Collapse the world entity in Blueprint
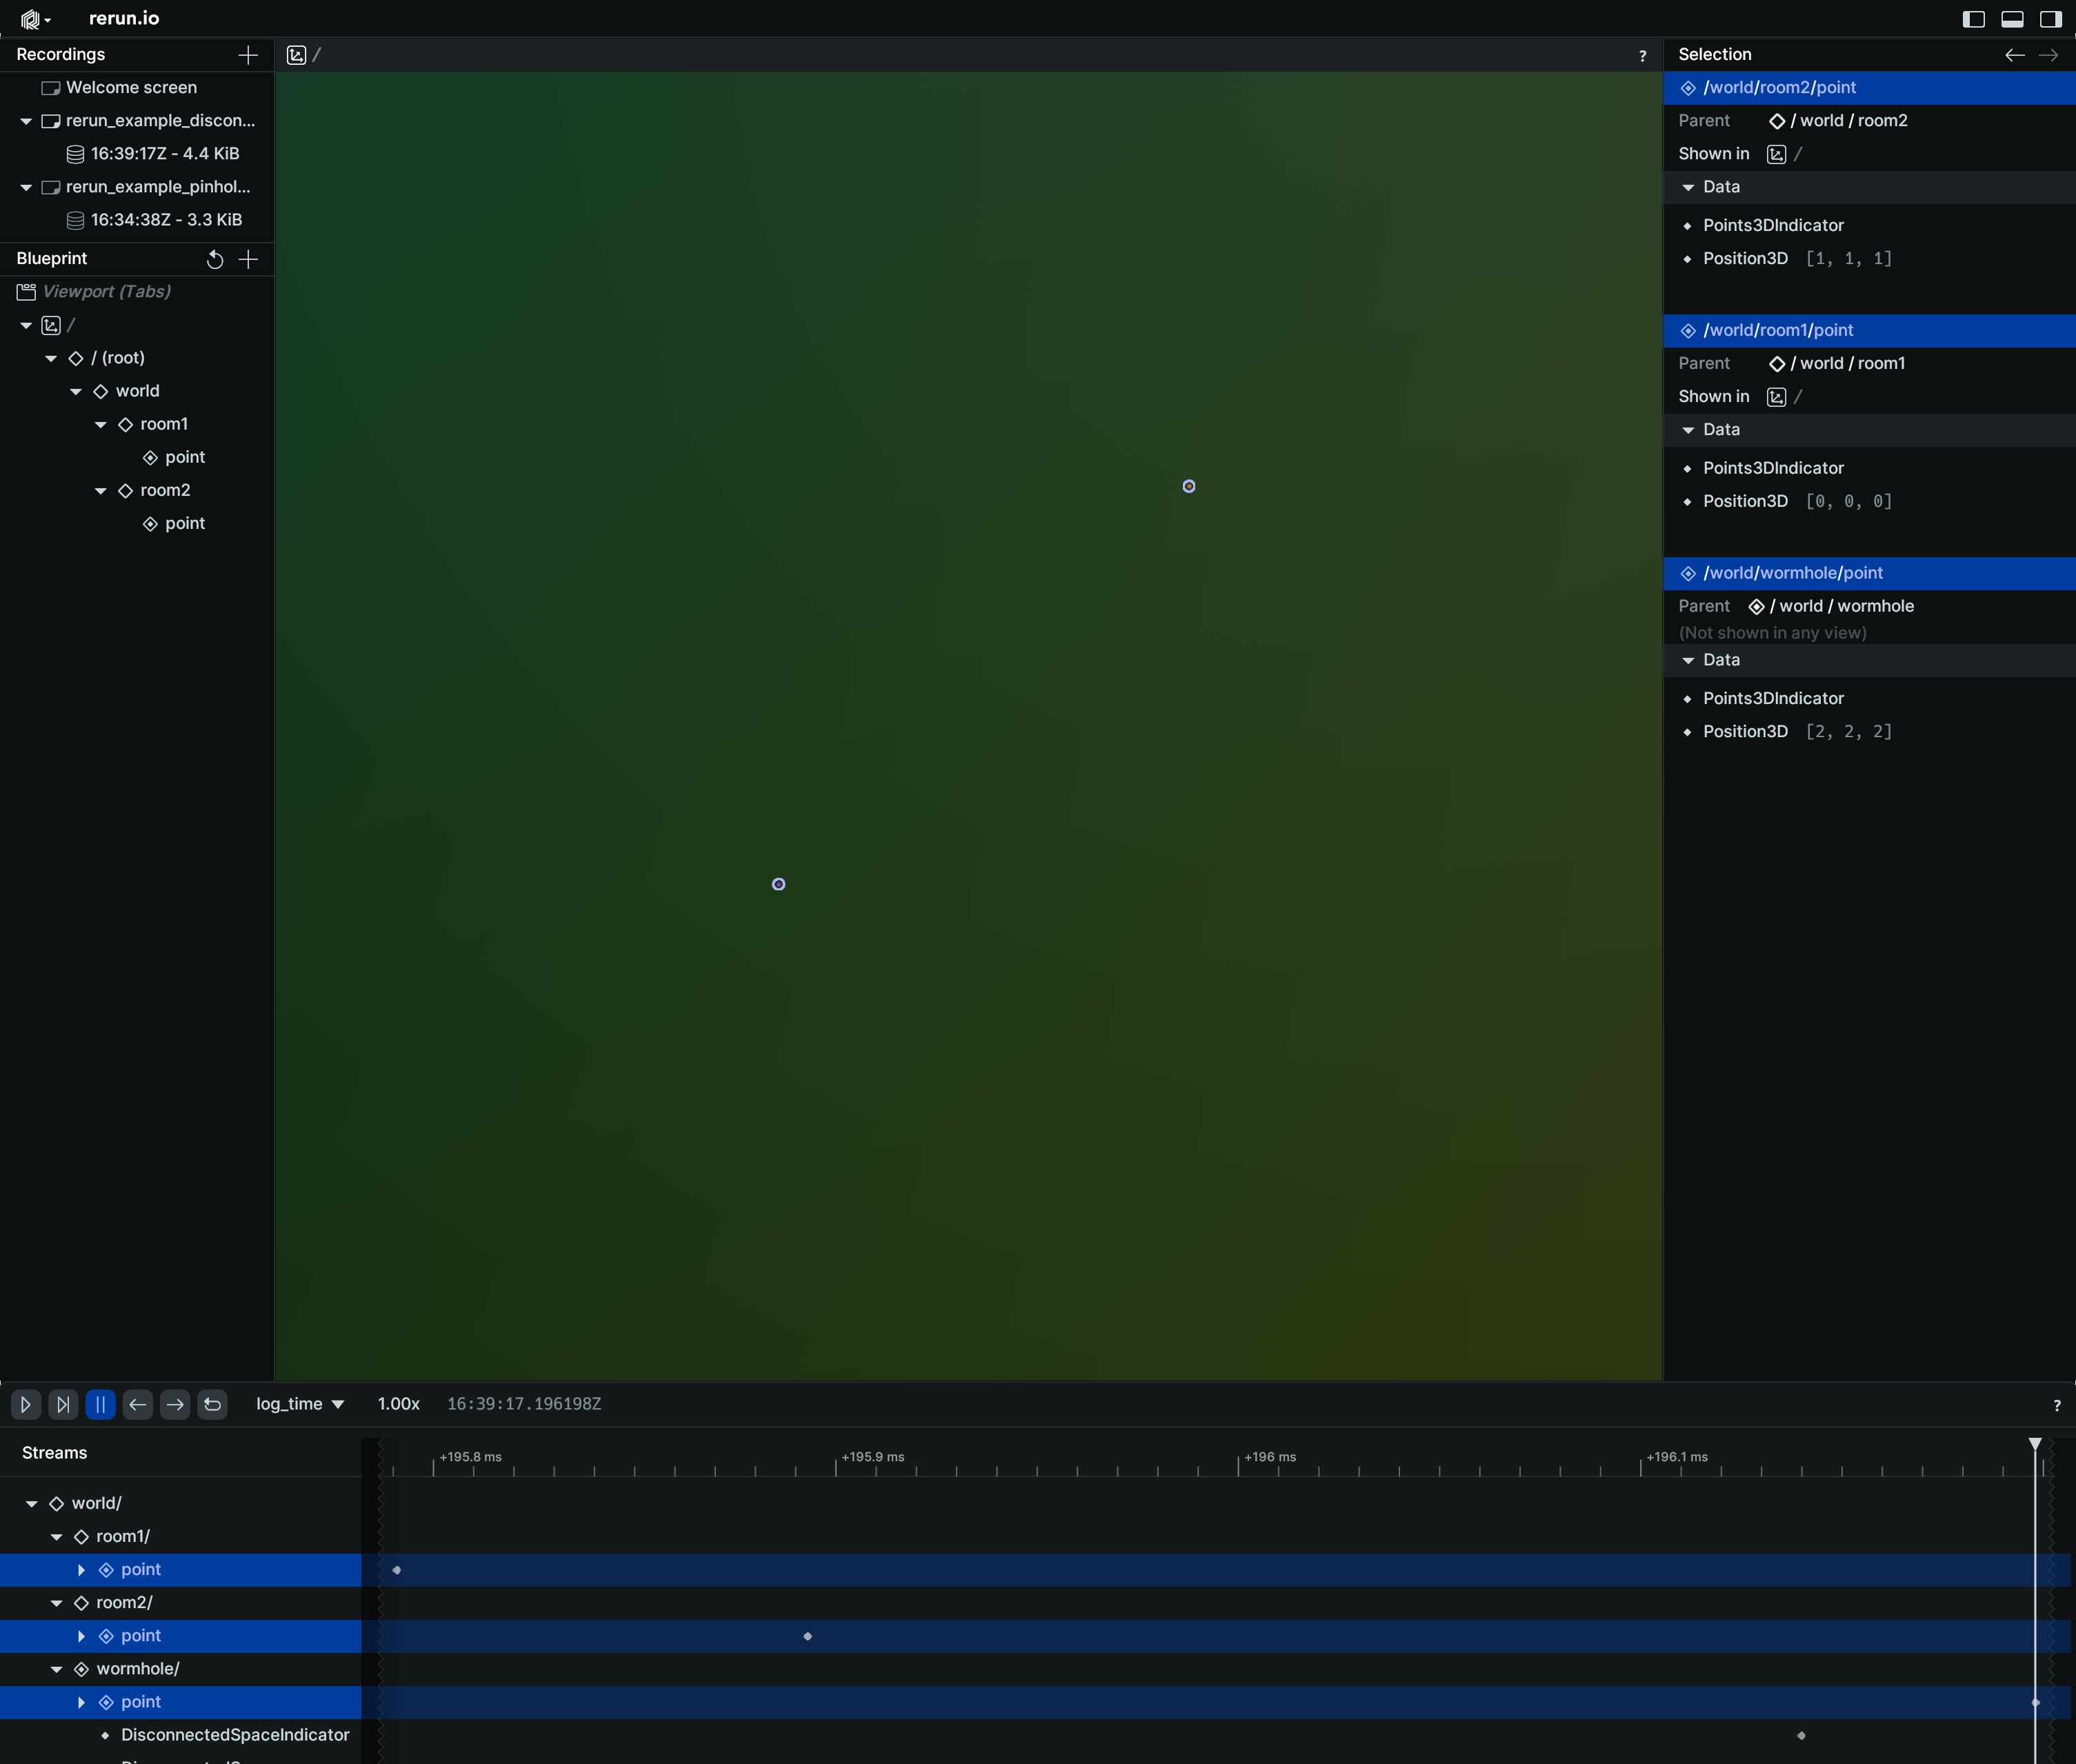 (x=76, y=391)
